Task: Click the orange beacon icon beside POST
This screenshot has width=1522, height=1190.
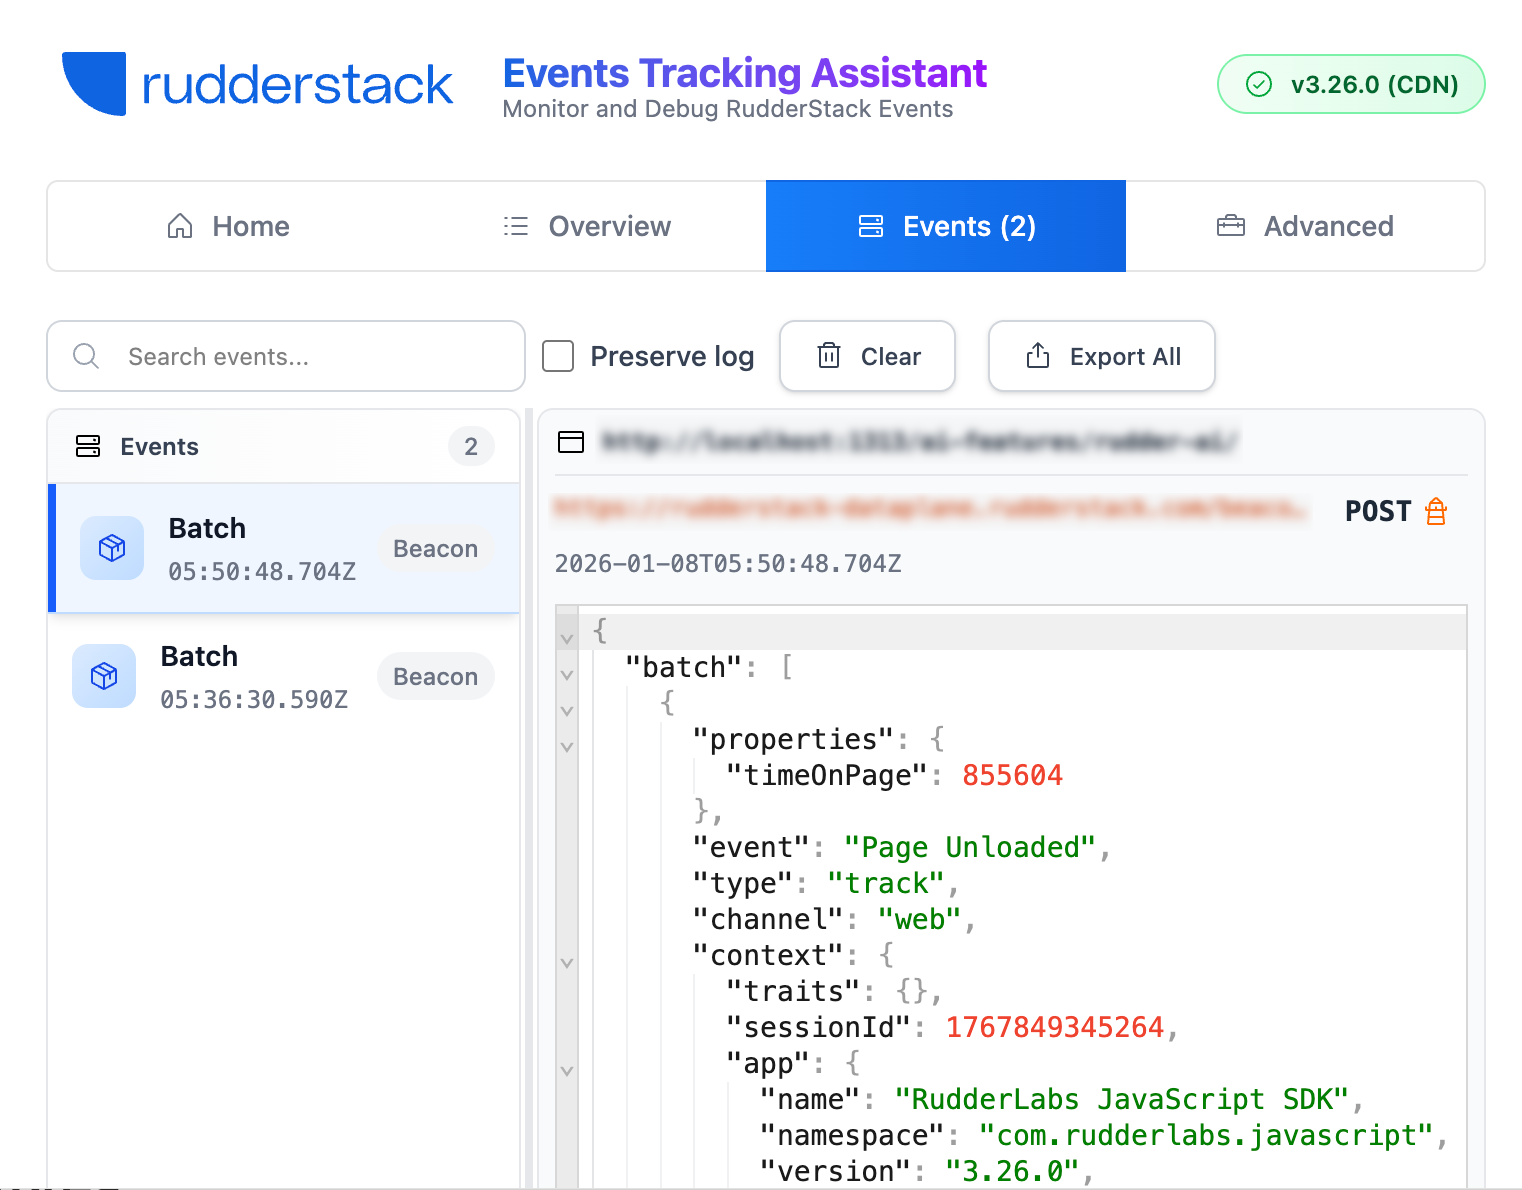Action: [x=1436, y=511]
